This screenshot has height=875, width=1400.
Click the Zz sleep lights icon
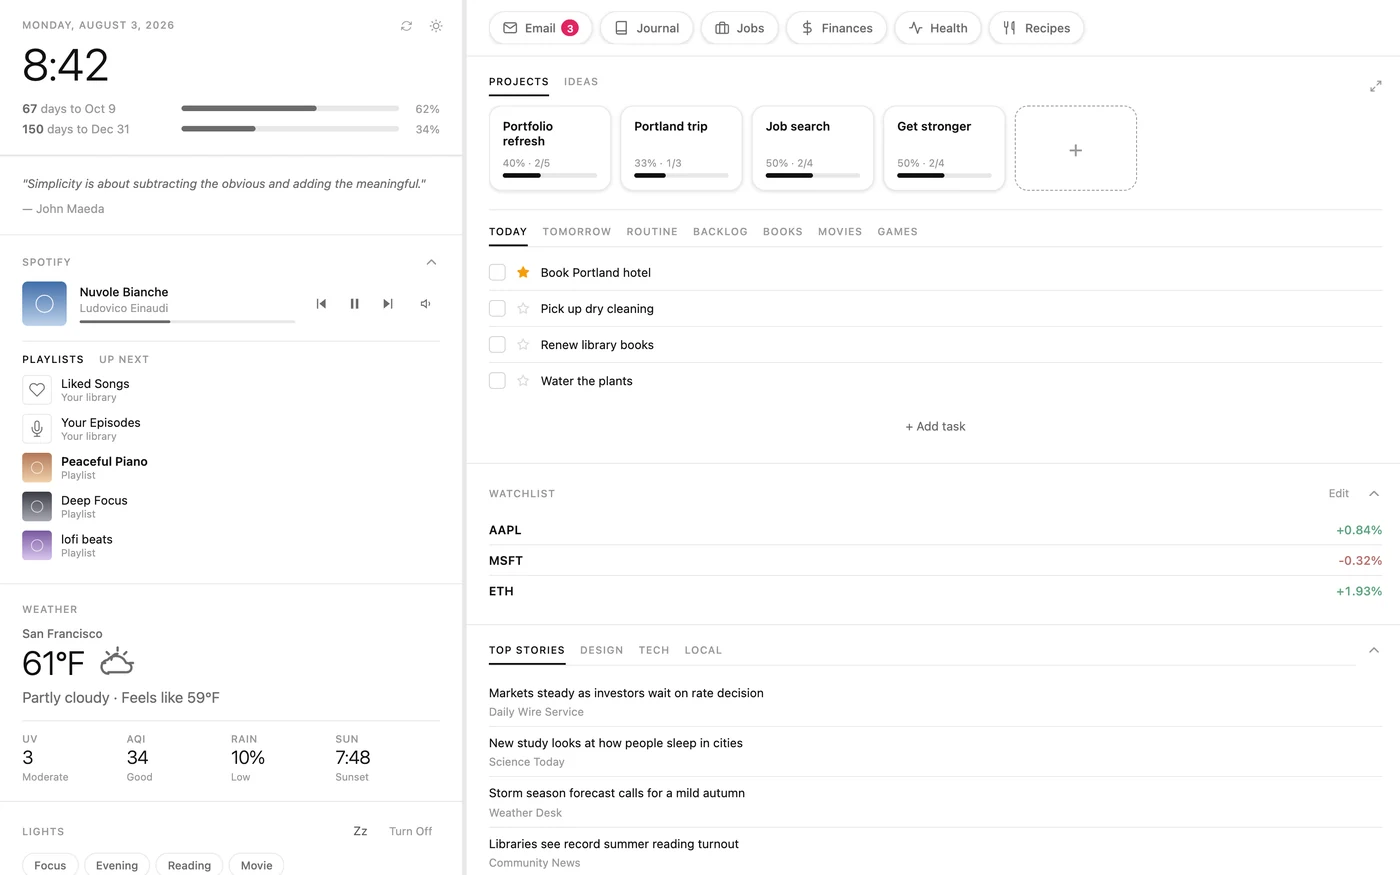(360, 831)
